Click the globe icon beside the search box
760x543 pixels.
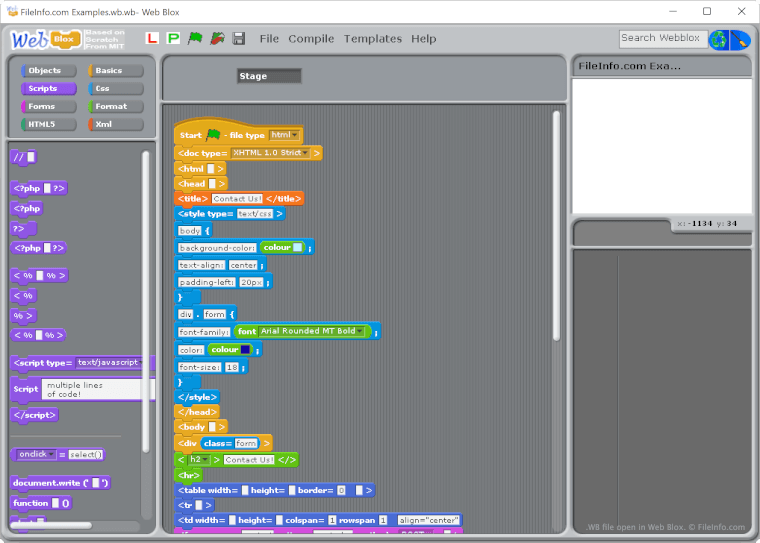point(719,39)
